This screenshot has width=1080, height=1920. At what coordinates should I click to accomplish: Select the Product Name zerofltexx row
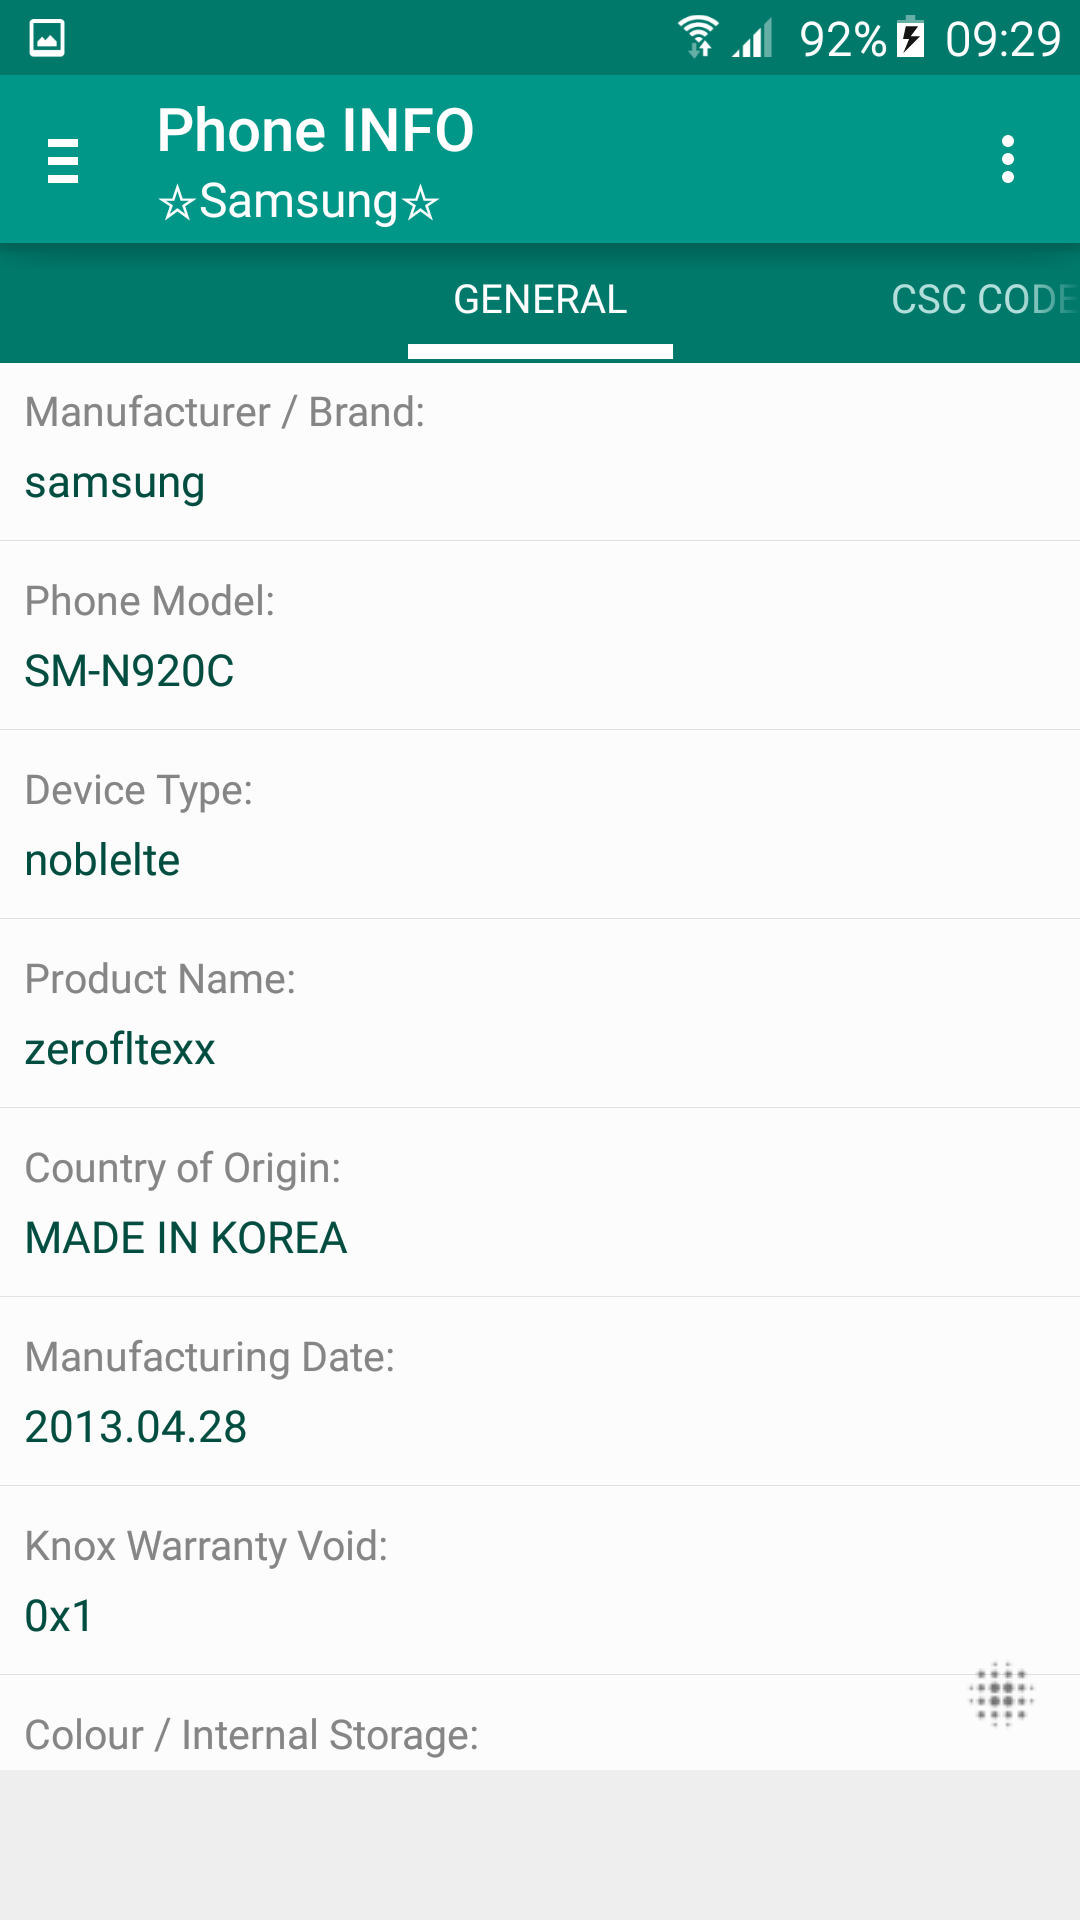coord(540,1014)
